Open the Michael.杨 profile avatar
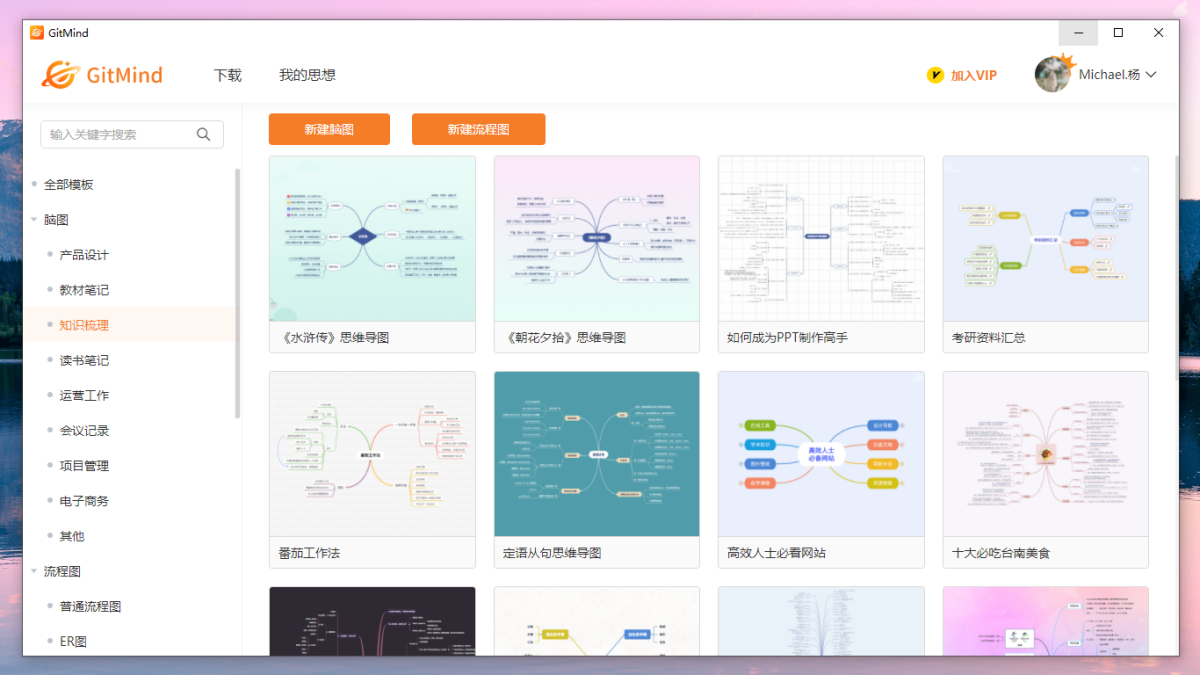The image size is (1200, 675). pyautogui.click(x=1053, y=74)
